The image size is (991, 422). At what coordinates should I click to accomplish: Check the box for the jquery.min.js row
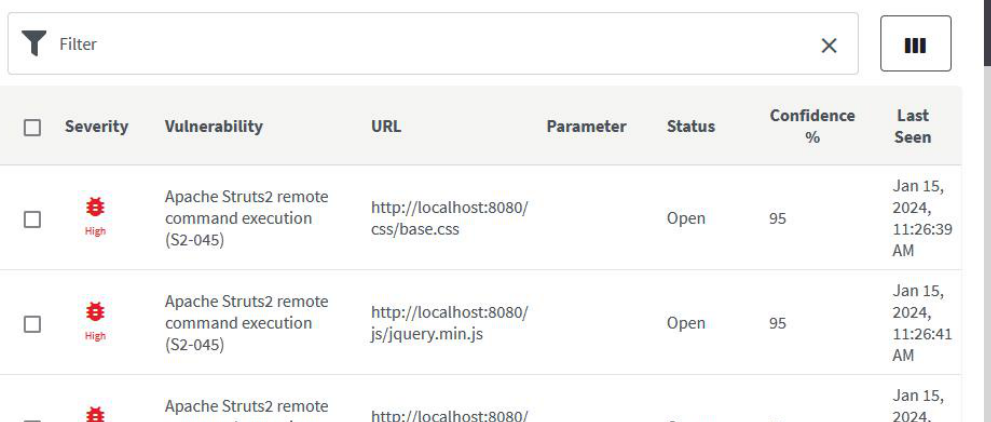point(32,324)
